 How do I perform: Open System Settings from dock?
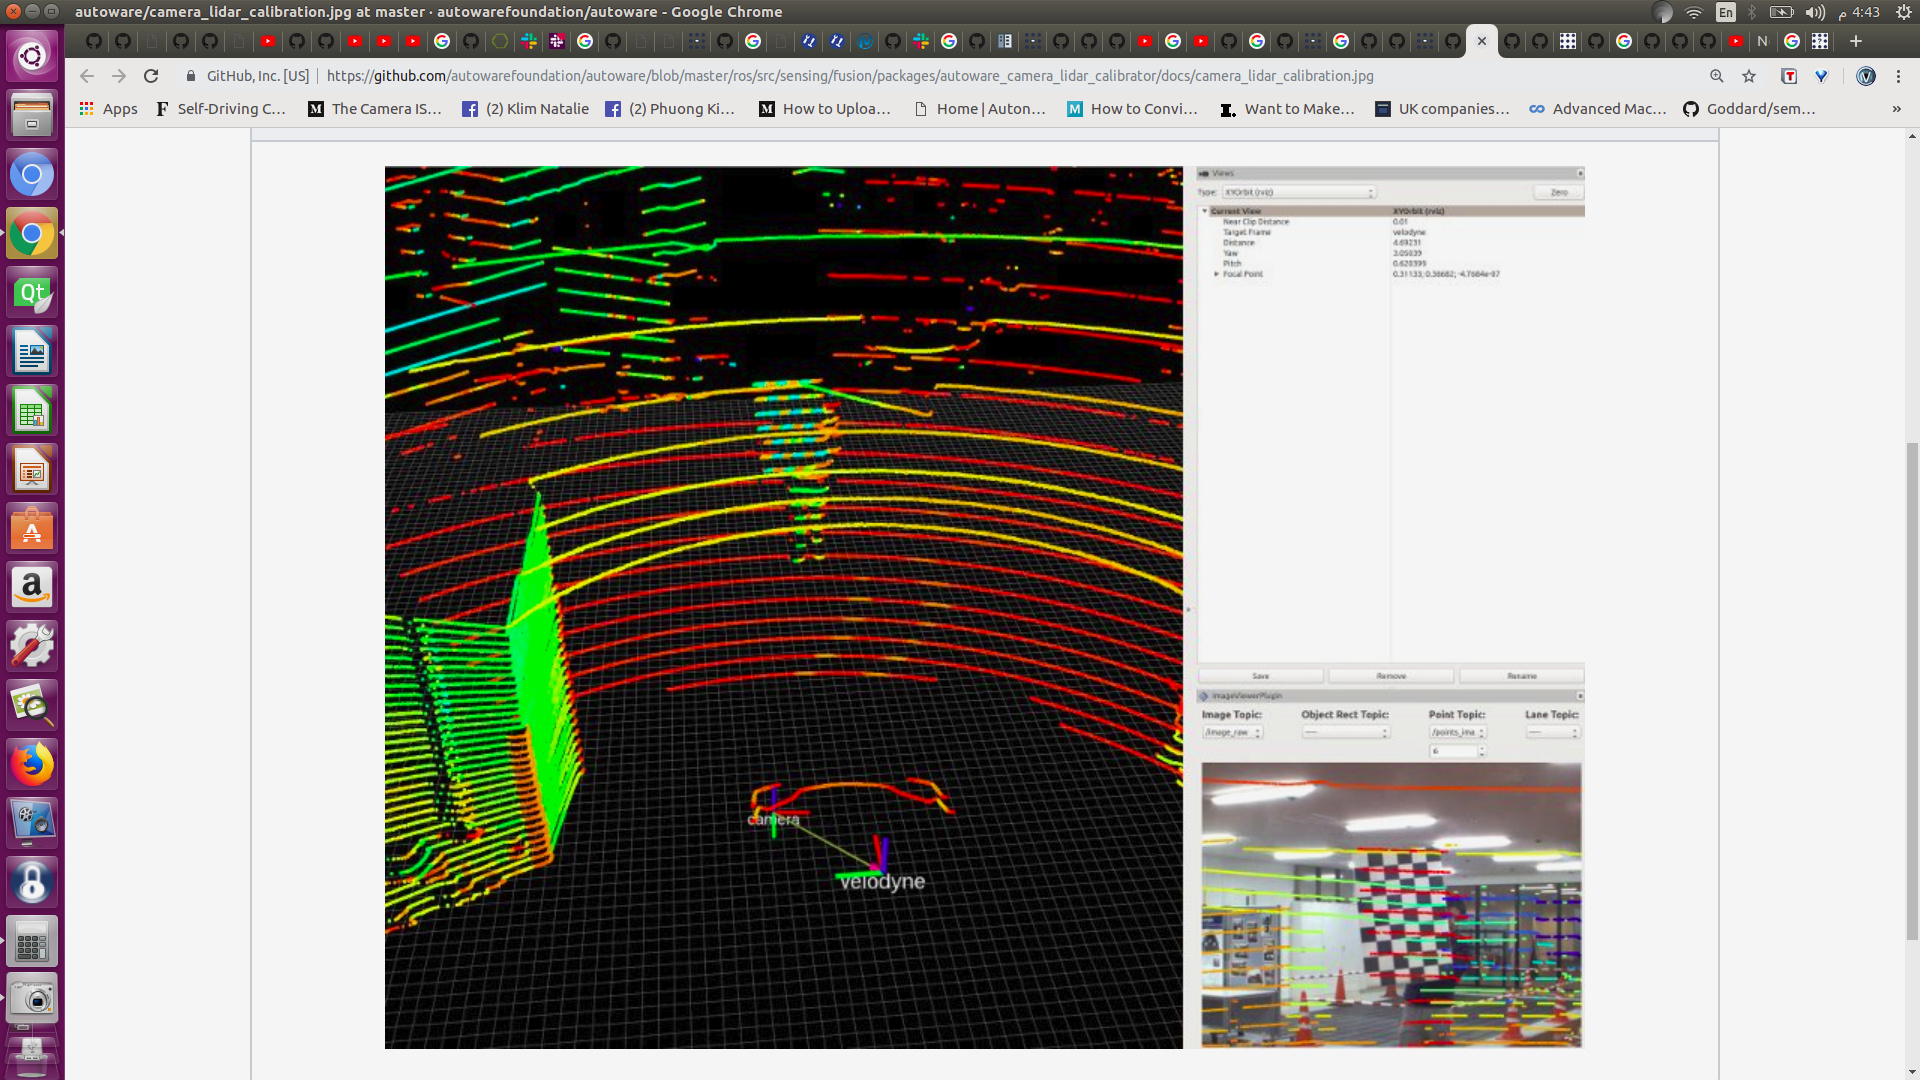tap(32, 647)
